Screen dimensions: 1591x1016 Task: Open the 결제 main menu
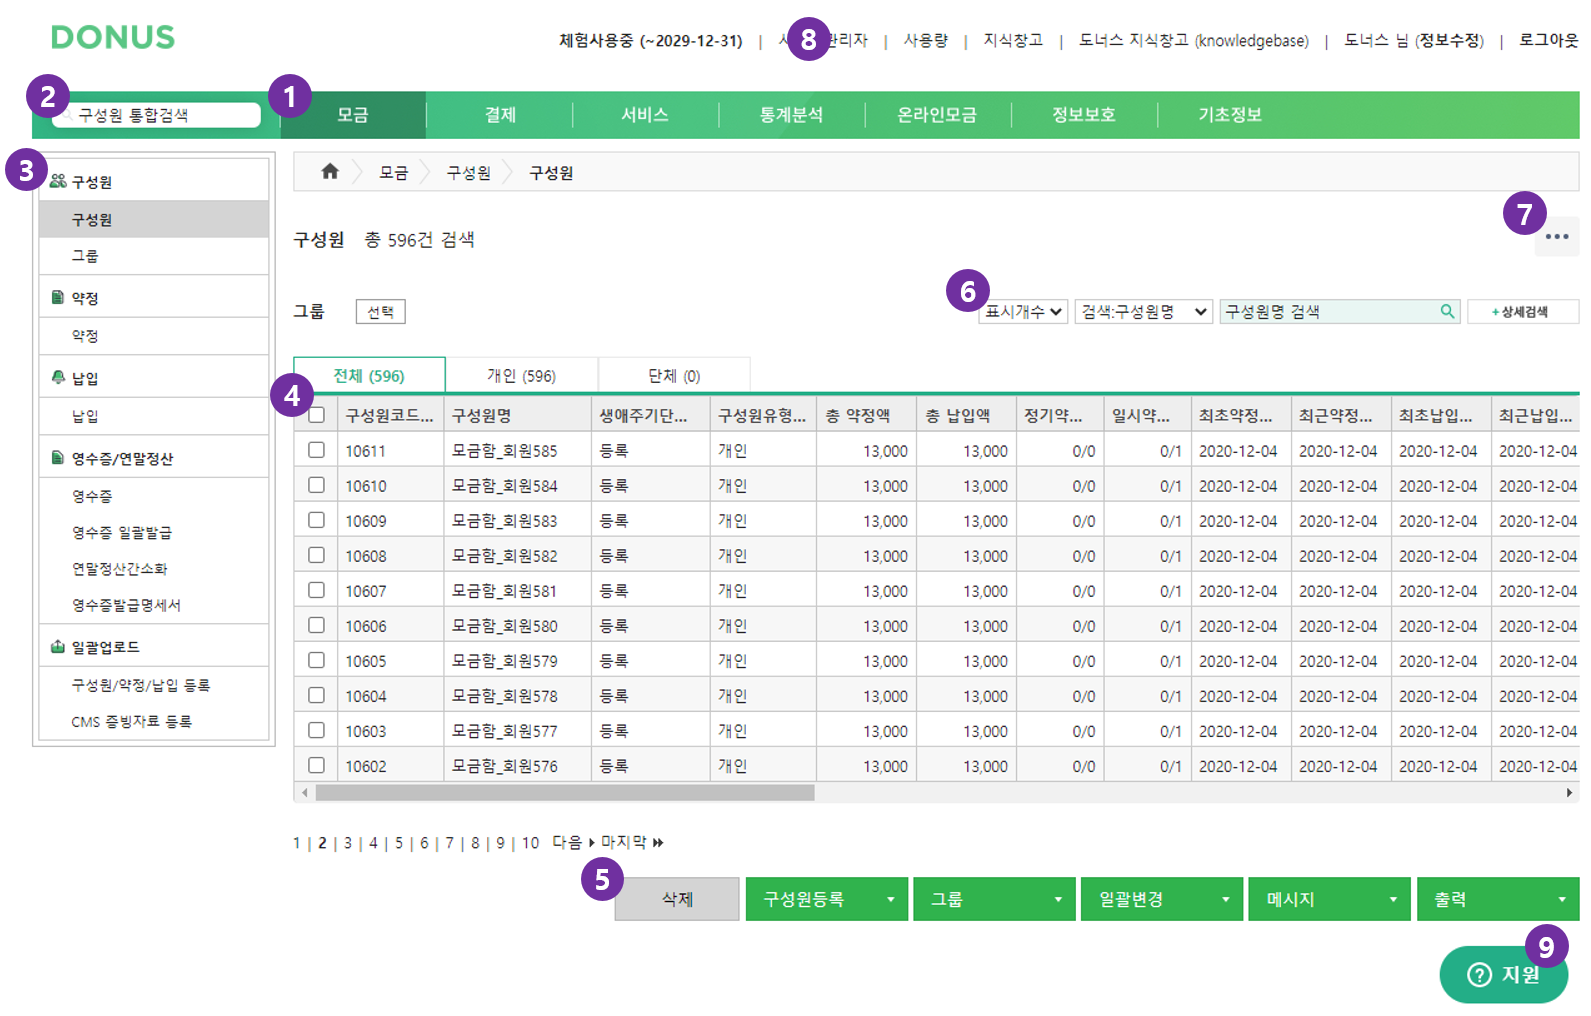point(500,115)
